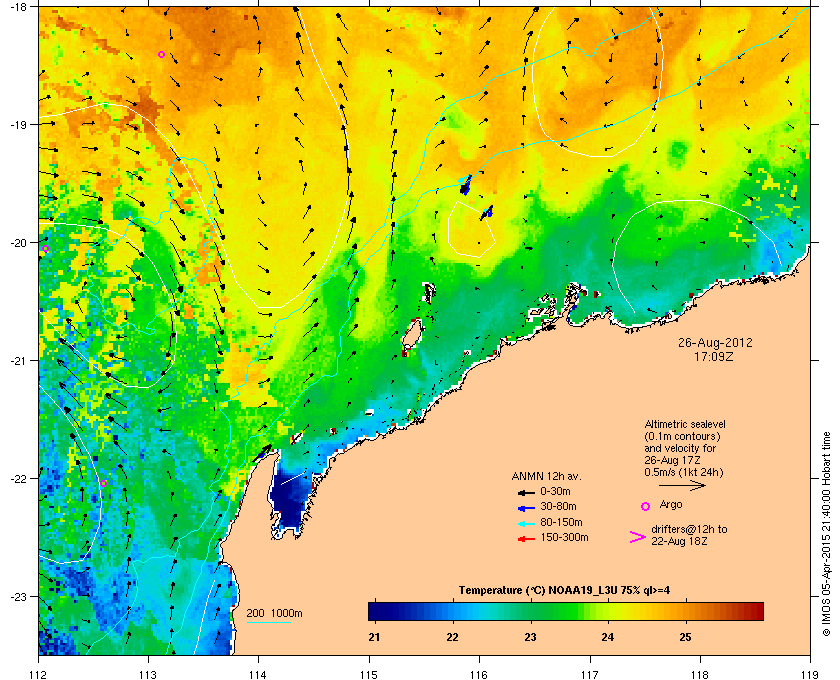Click colorbar tick label '22'

pyautogui.click(x=453, y=637)
